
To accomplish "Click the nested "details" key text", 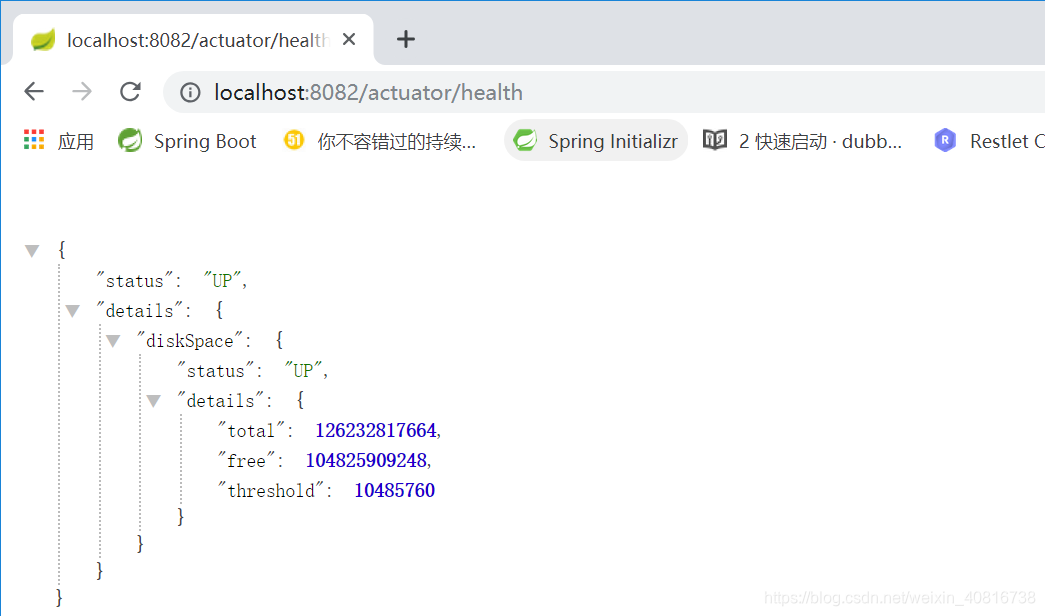I will pos(221,401).
